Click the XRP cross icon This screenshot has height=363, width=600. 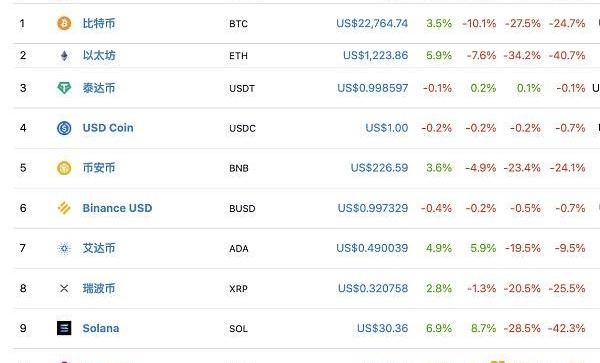64,288
